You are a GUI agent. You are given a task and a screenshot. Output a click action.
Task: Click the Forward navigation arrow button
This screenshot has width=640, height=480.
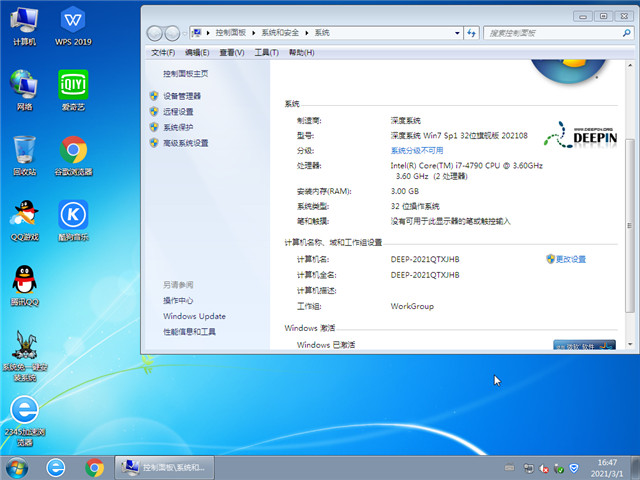point(172,33)
